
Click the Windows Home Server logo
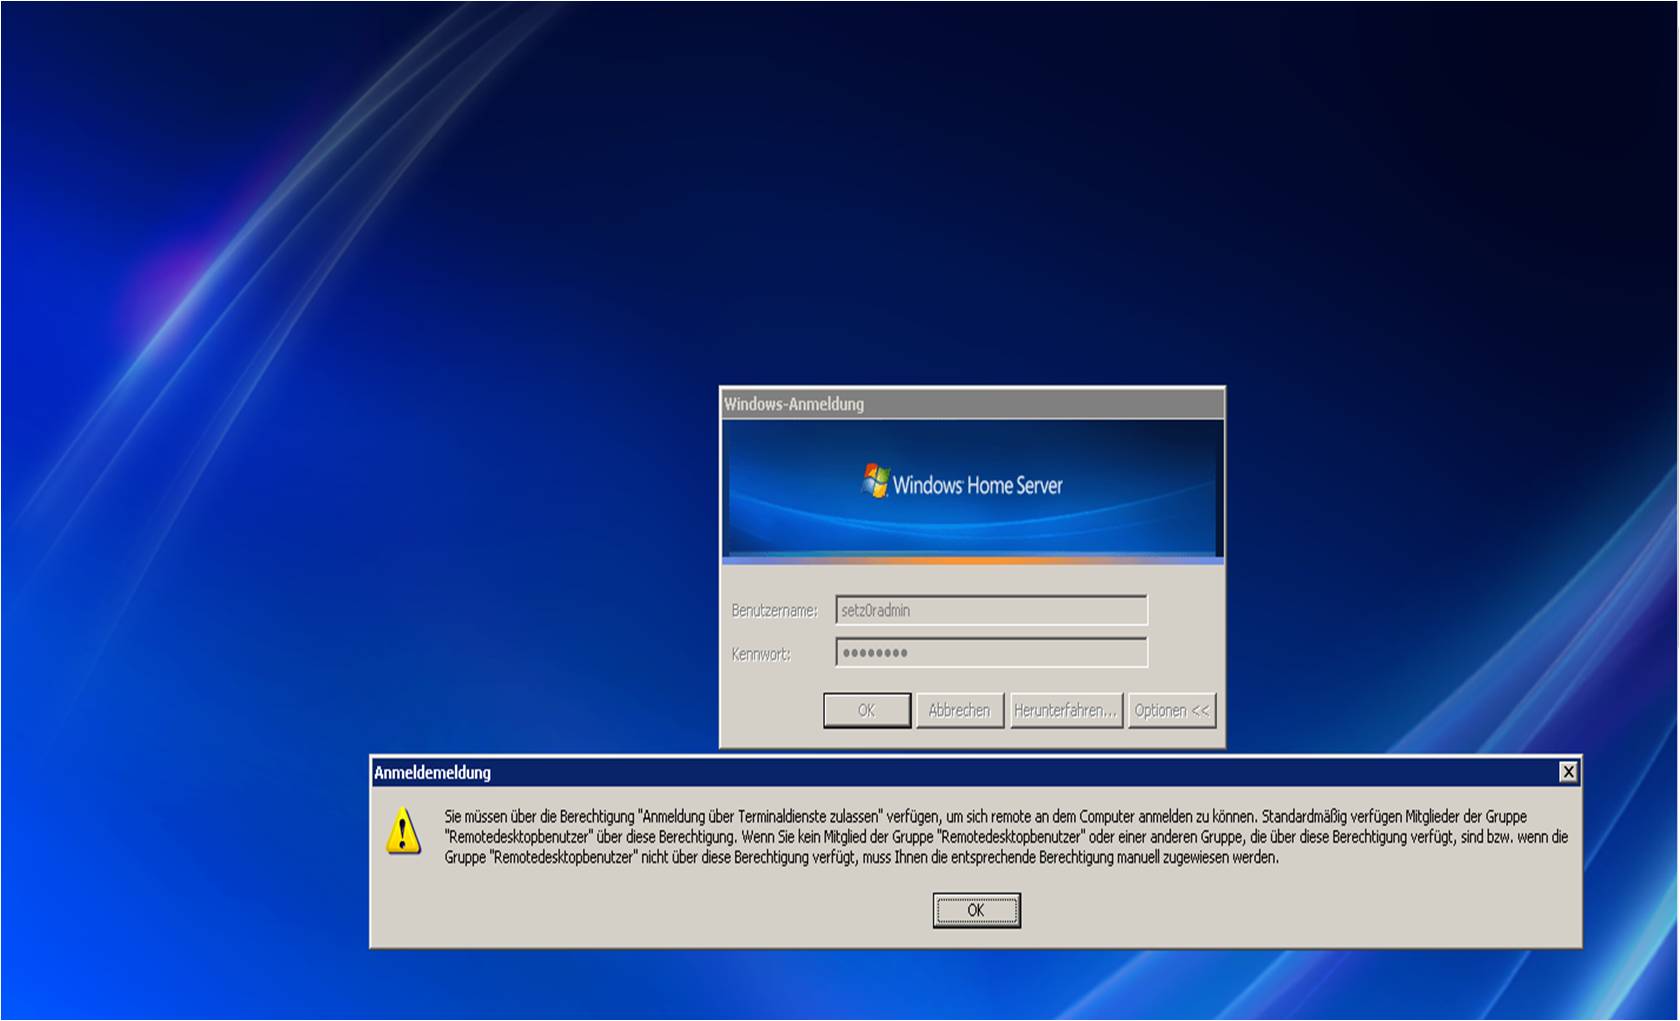click(962, 483)
